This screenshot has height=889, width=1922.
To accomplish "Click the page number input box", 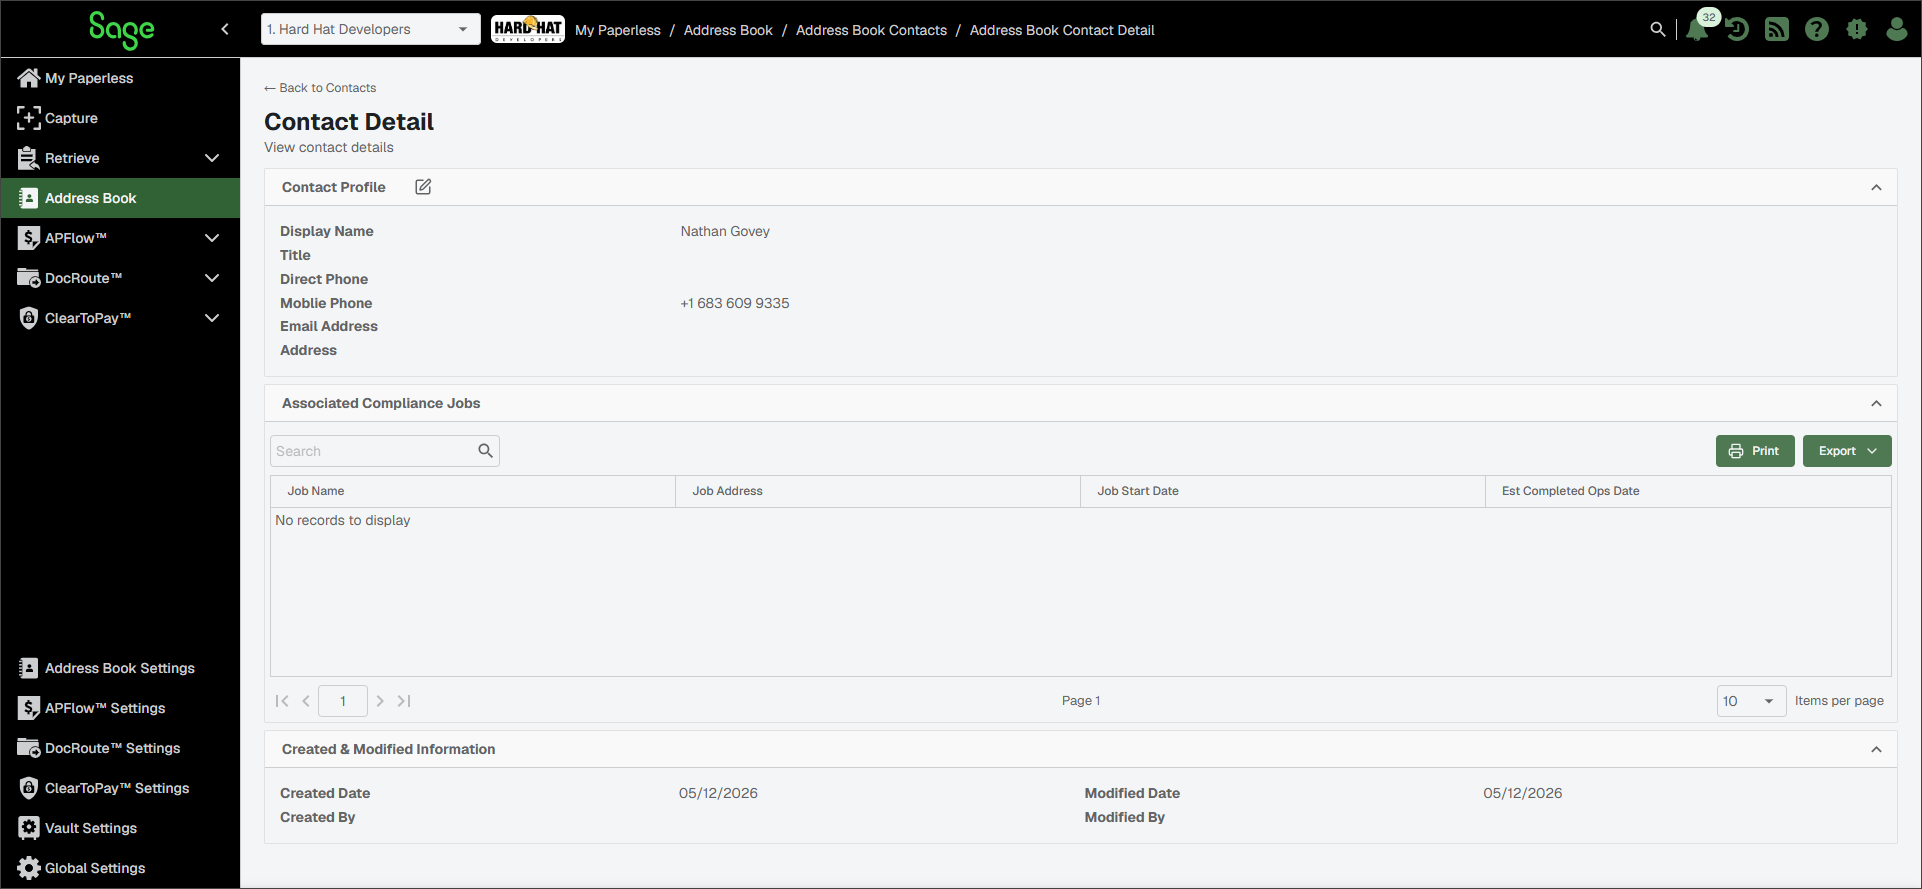I will (343, 701).
